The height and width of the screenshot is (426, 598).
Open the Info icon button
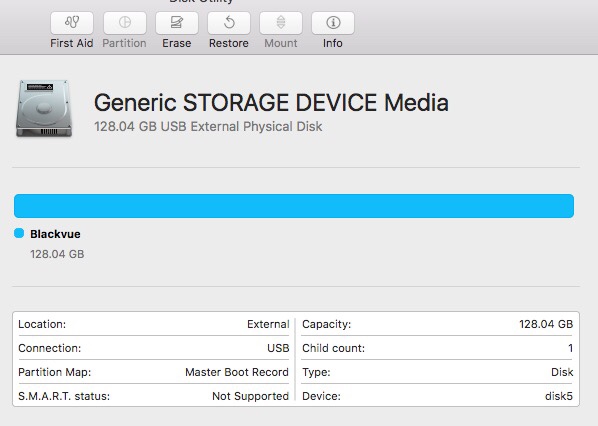[333, 23]
